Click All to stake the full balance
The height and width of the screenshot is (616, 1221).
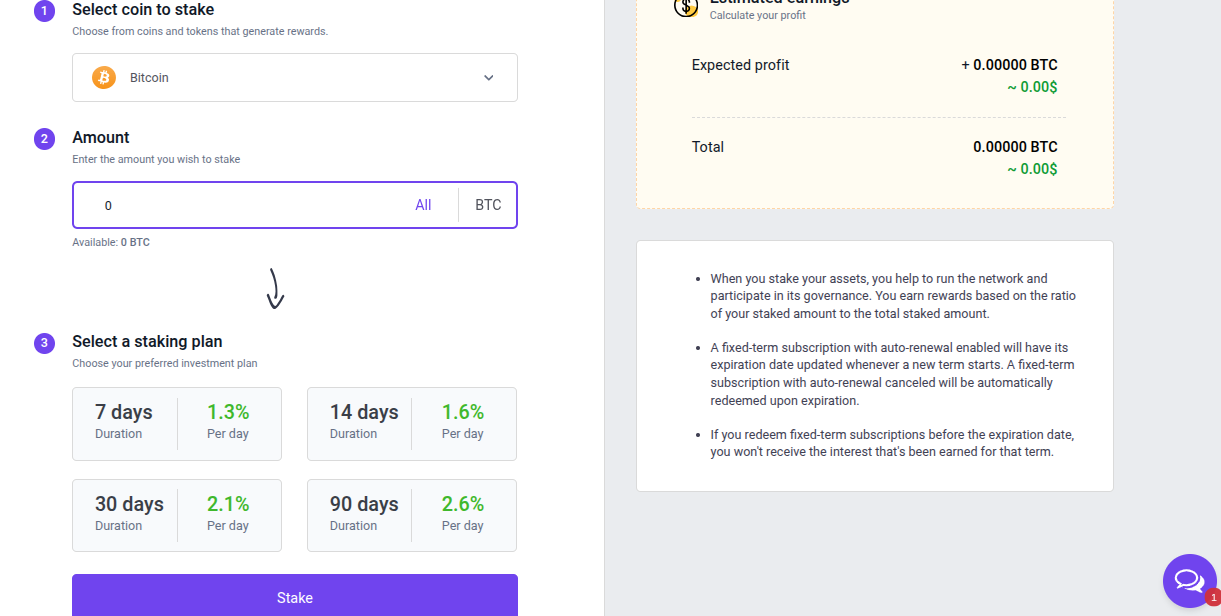click(x=423, y=205)
